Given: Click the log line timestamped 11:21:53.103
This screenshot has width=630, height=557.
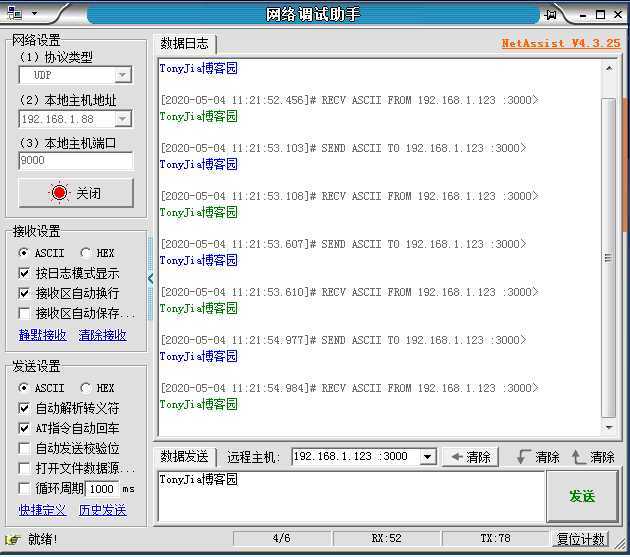Looking at the screenshot, I should tap(343, 148).
